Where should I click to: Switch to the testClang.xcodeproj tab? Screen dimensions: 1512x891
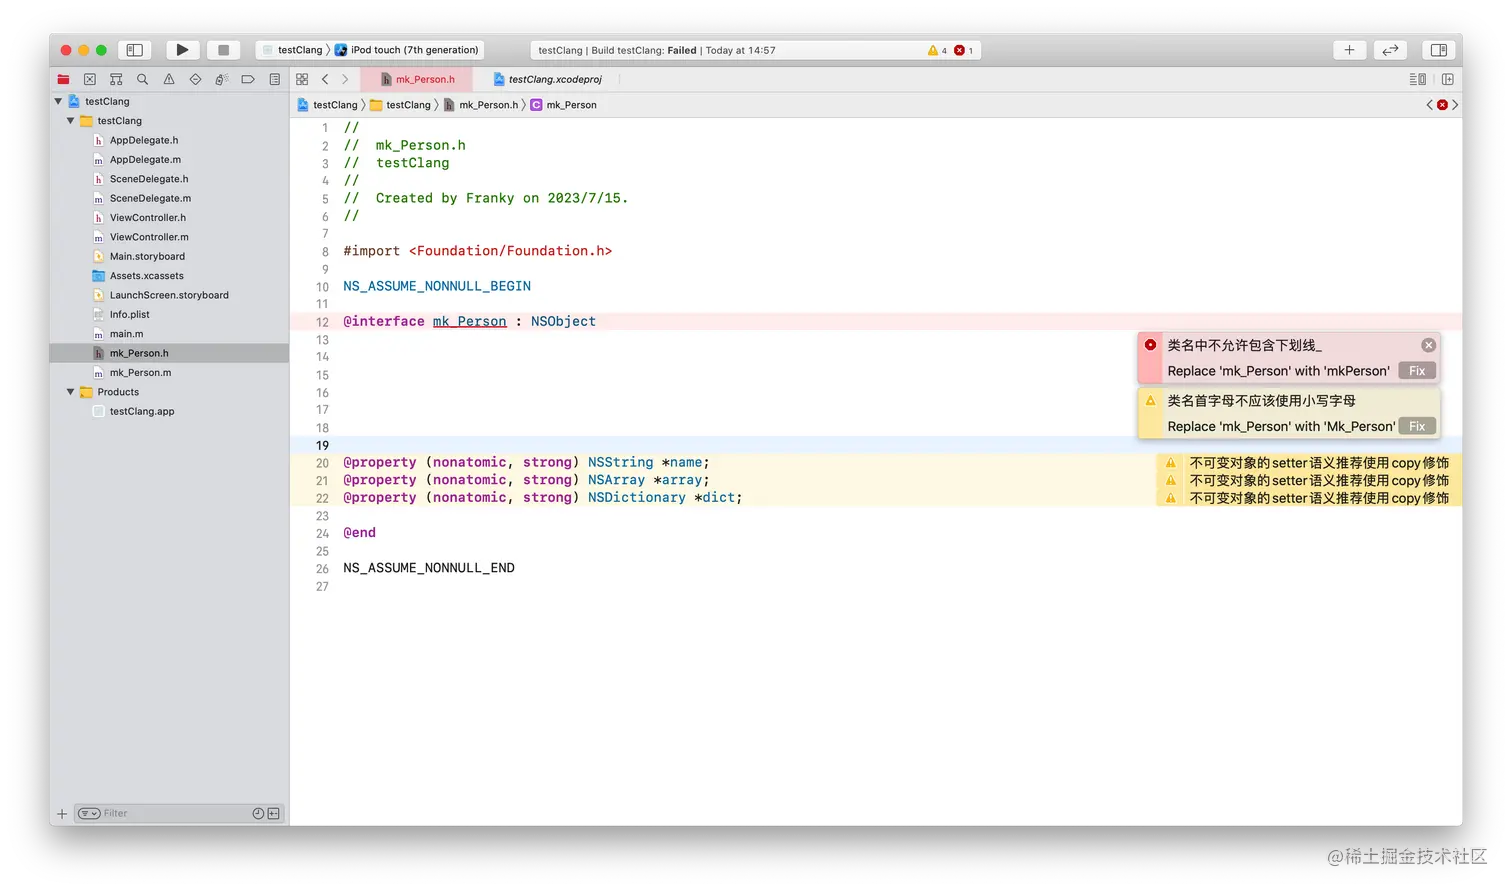[548, 79]
